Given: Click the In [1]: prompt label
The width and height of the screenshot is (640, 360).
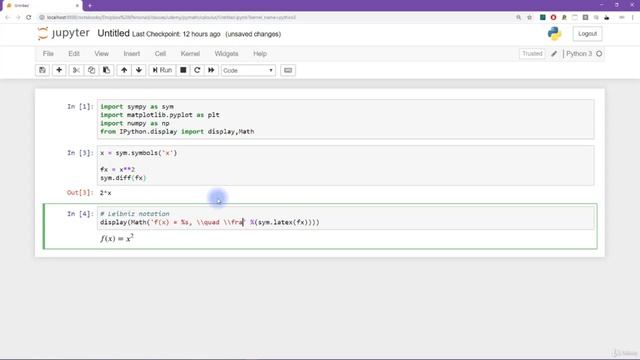Looking at the screenshot, I should pos(80,107).
